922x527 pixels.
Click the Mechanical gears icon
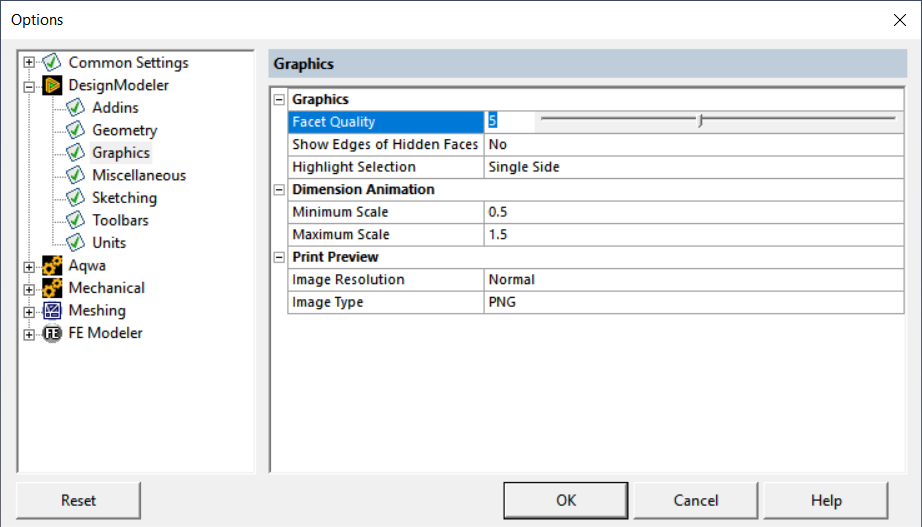tap(52, 288)
